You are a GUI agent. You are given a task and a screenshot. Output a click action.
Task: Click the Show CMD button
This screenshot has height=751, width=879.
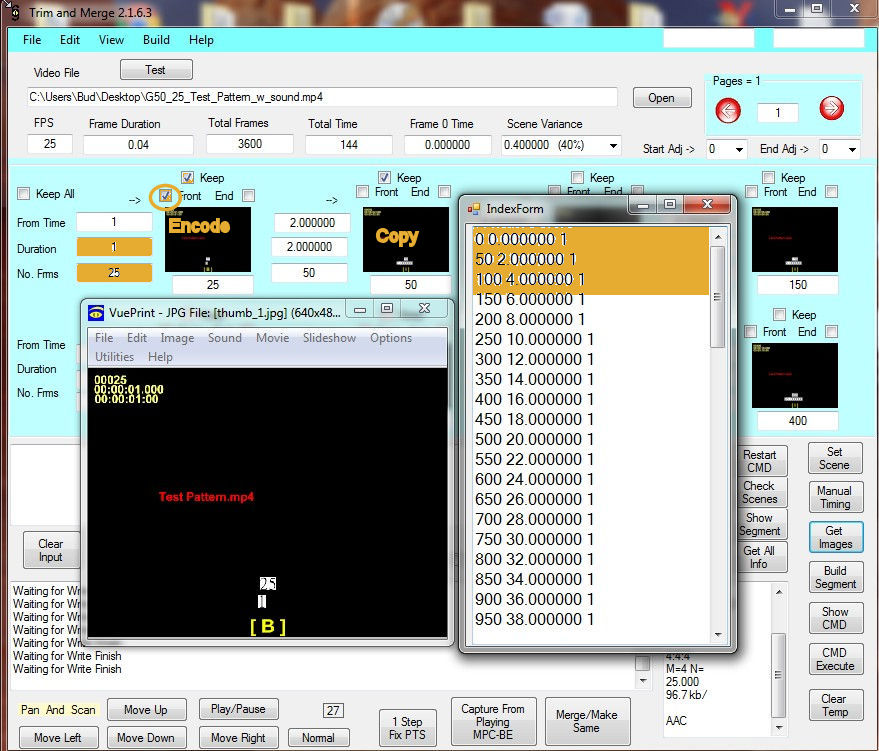(835, 618)
